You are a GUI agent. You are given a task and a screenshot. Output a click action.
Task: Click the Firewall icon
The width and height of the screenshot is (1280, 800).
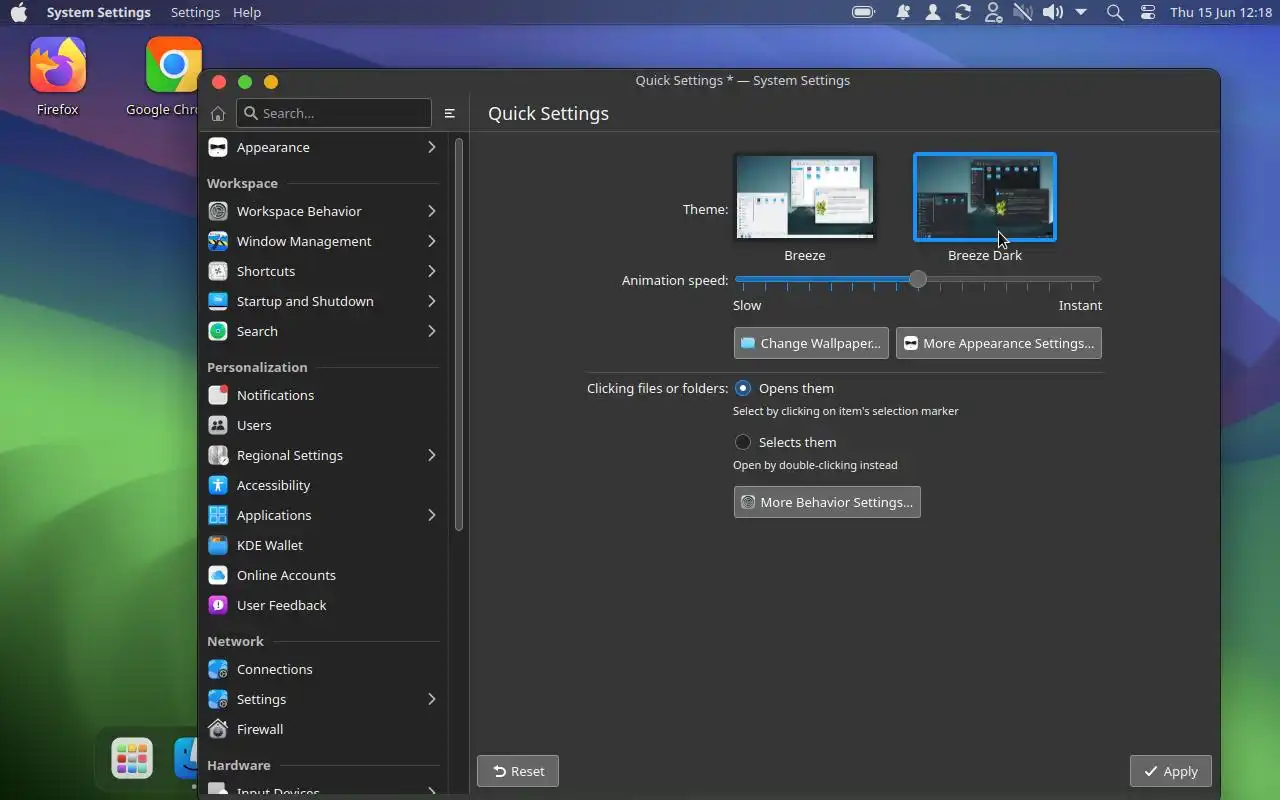(218, 729)
